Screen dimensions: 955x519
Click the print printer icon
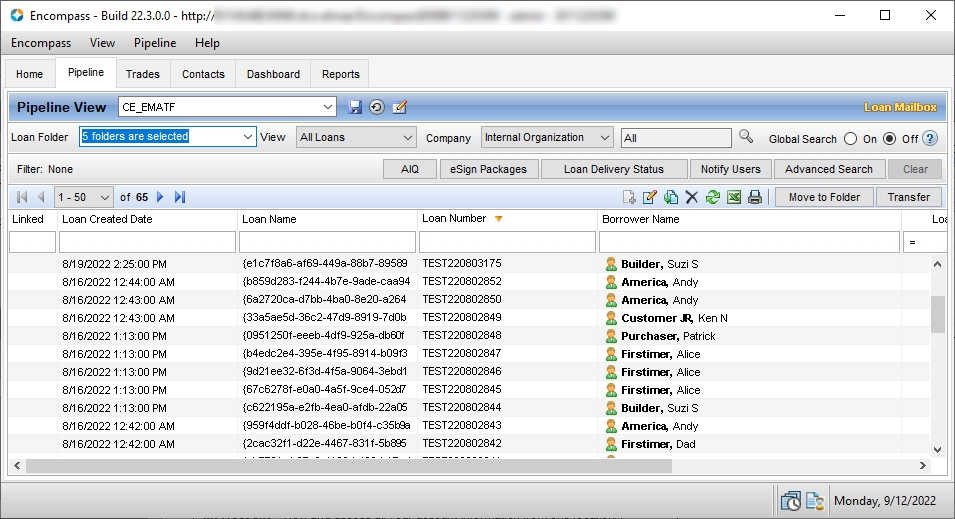[x=755, y=197]
